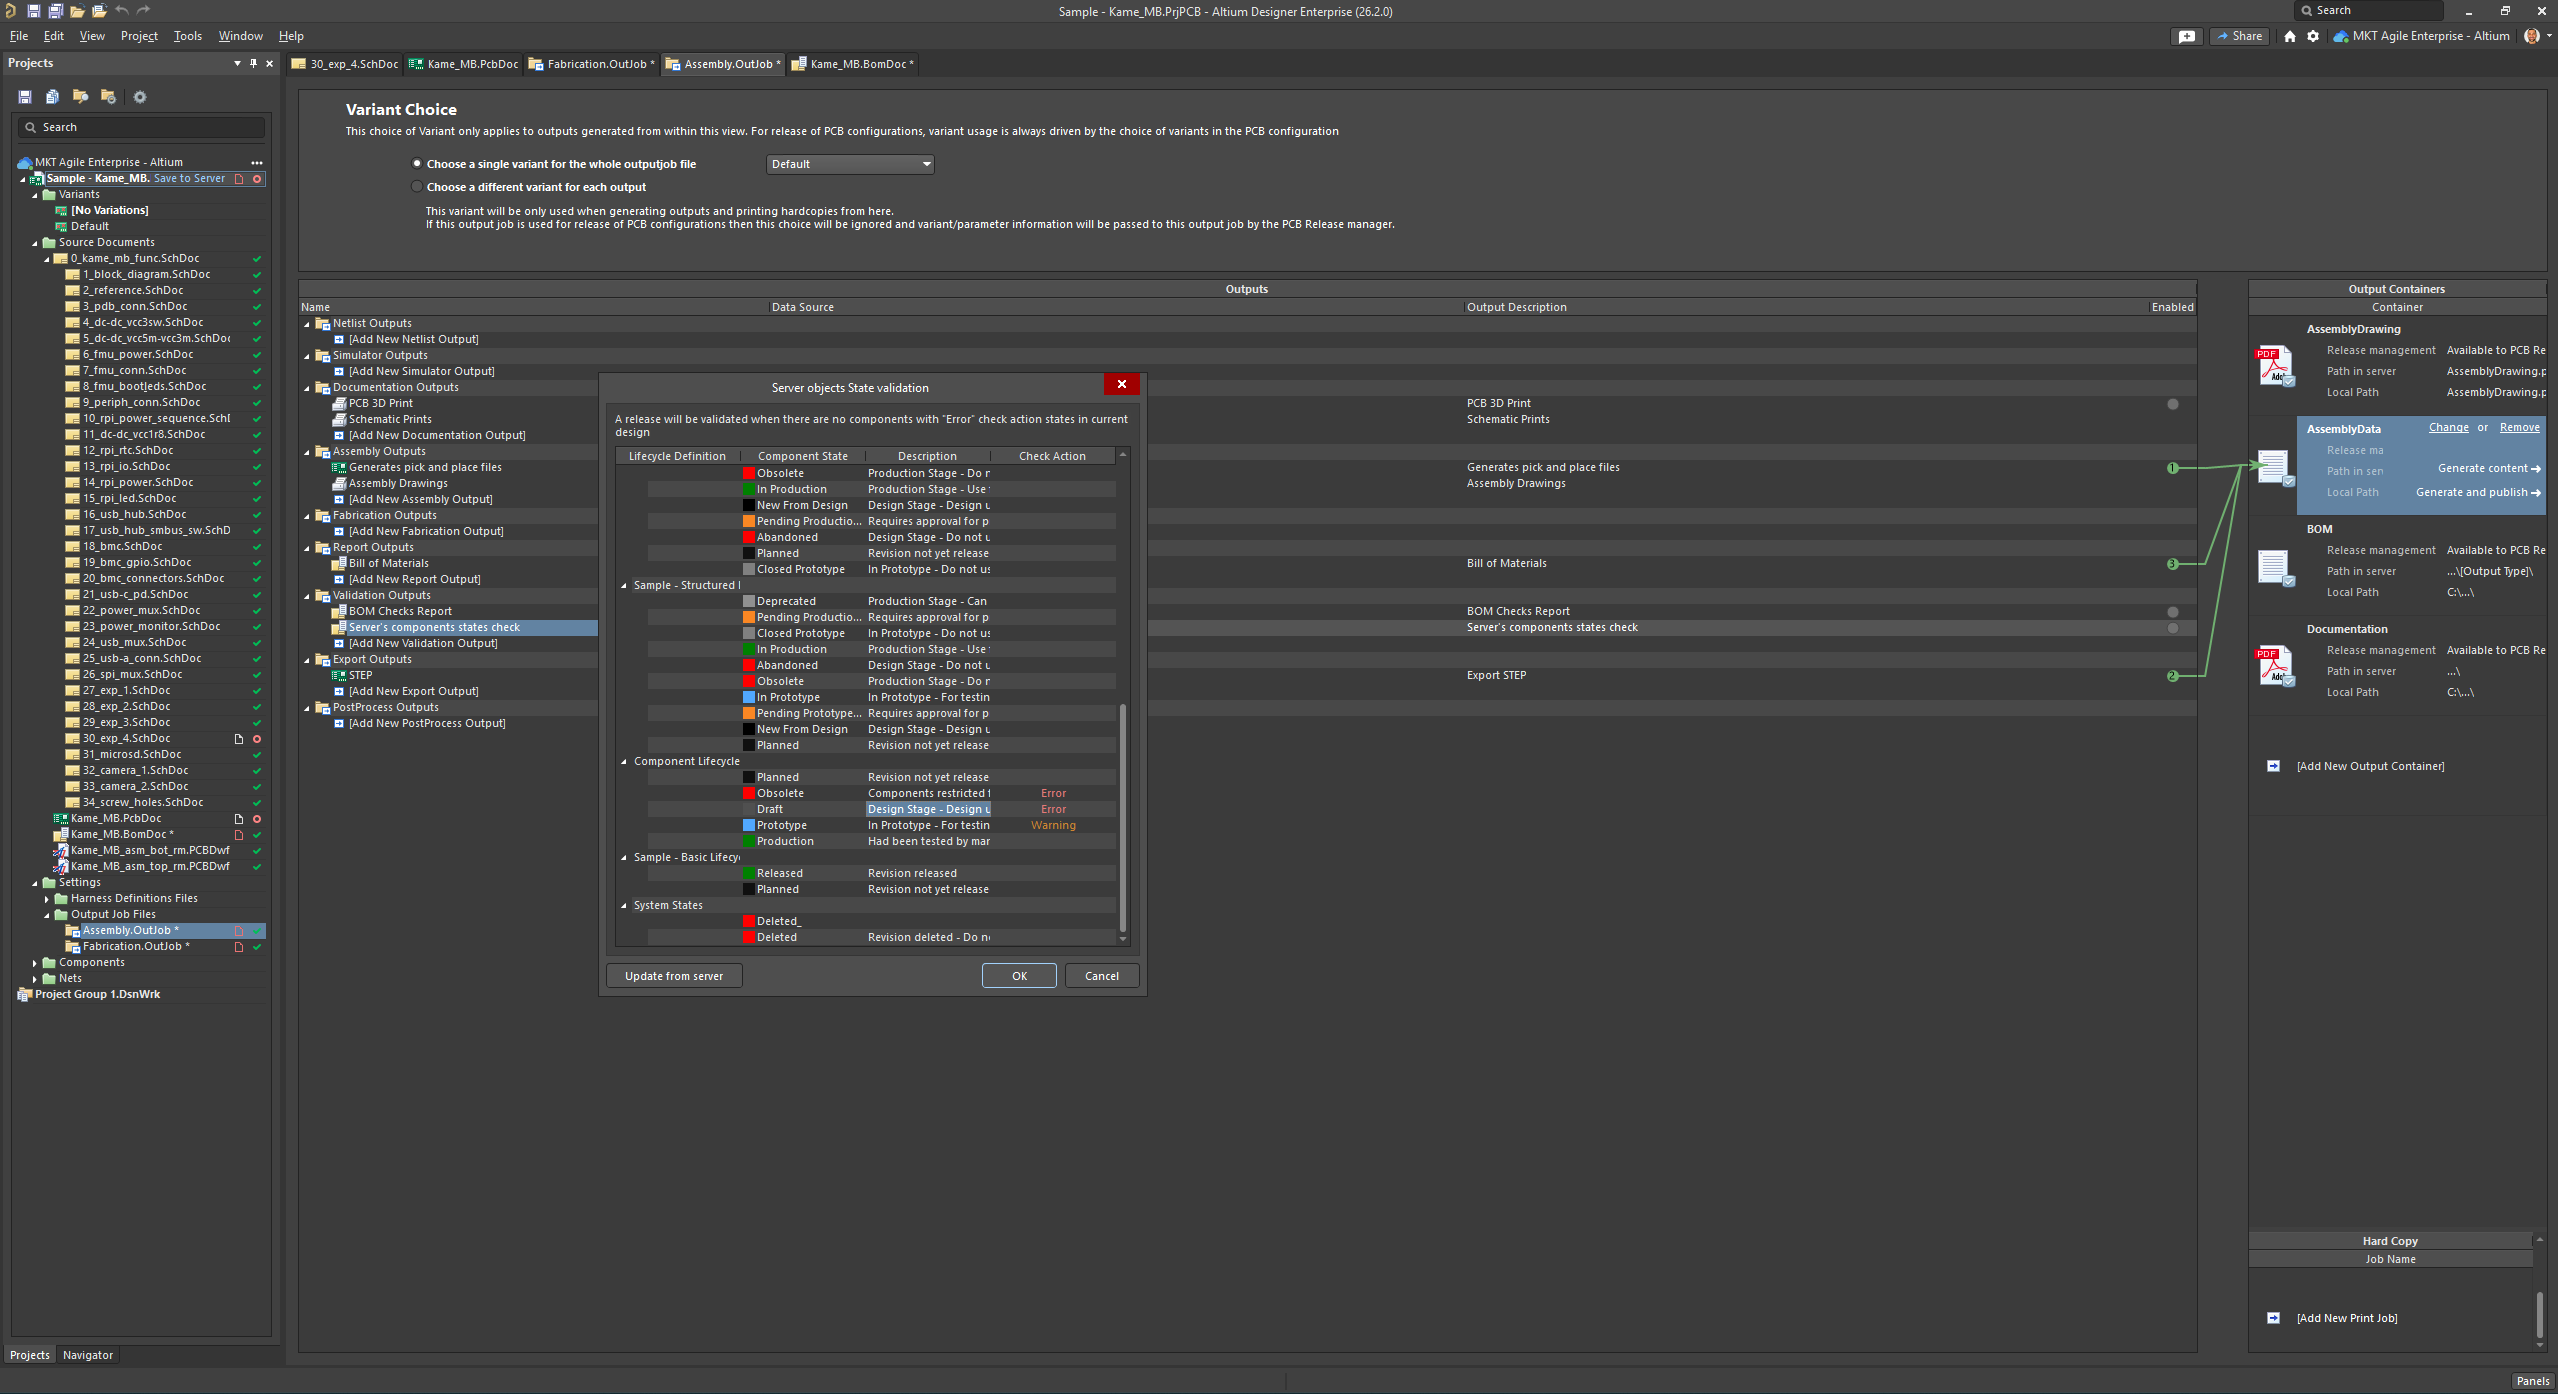Viewport: 2558px width, 1394px height.
Task: Select 'Choose a different variant for each output'
Action: 417,186
